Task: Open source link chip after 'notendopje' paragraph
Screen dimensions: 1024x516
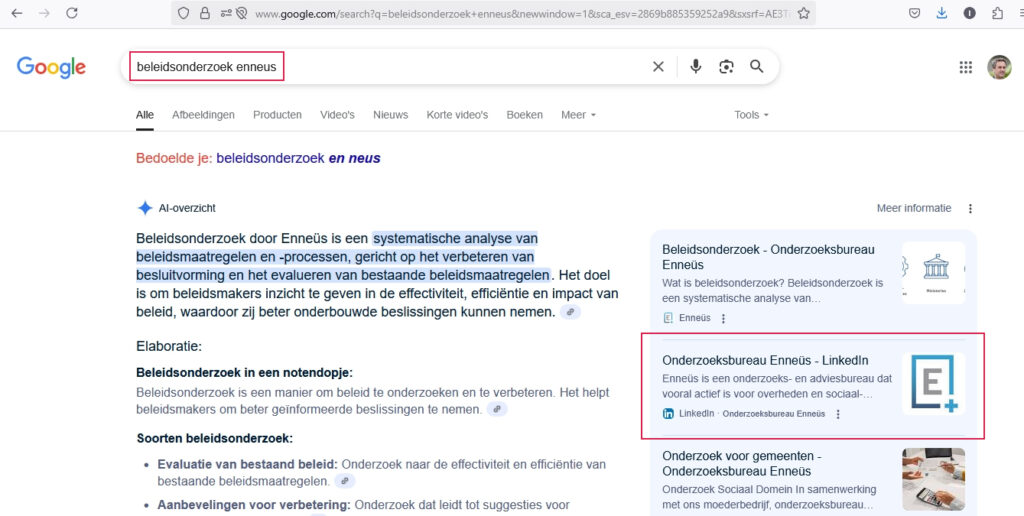Action: [497, 410]
